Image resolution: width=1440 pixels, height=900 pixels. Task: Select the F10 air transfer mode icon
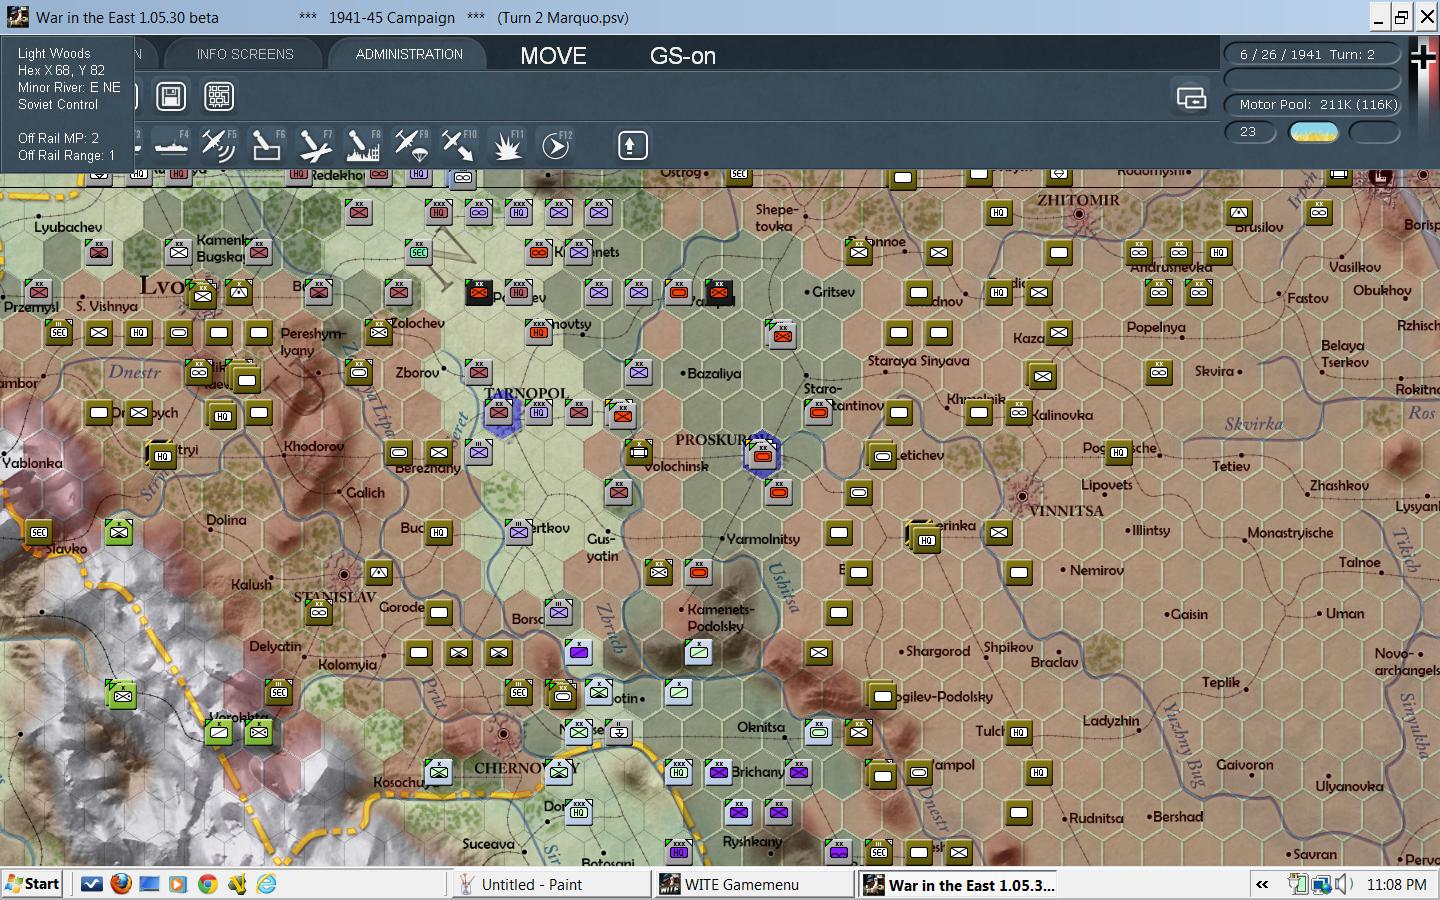point(459,146)
